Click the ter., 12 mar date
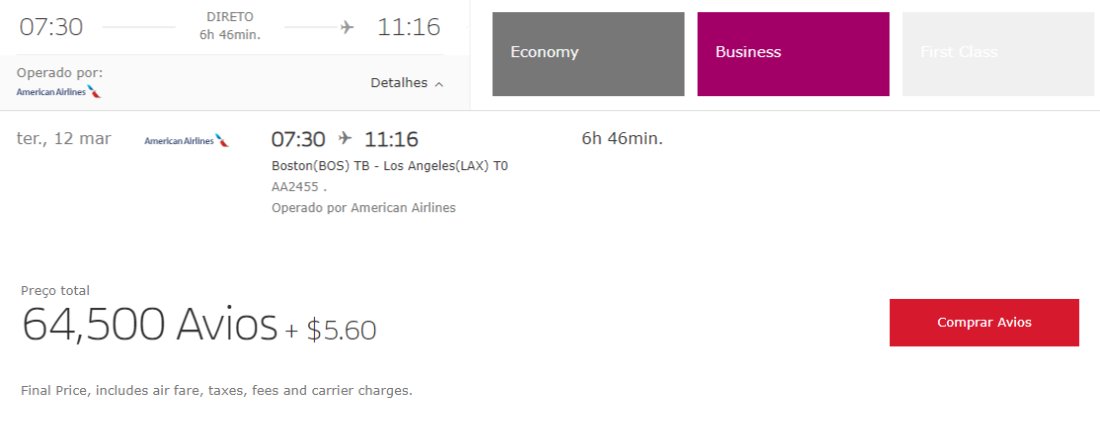Viewport: 1100px width, 446px height. coord(64,139)
